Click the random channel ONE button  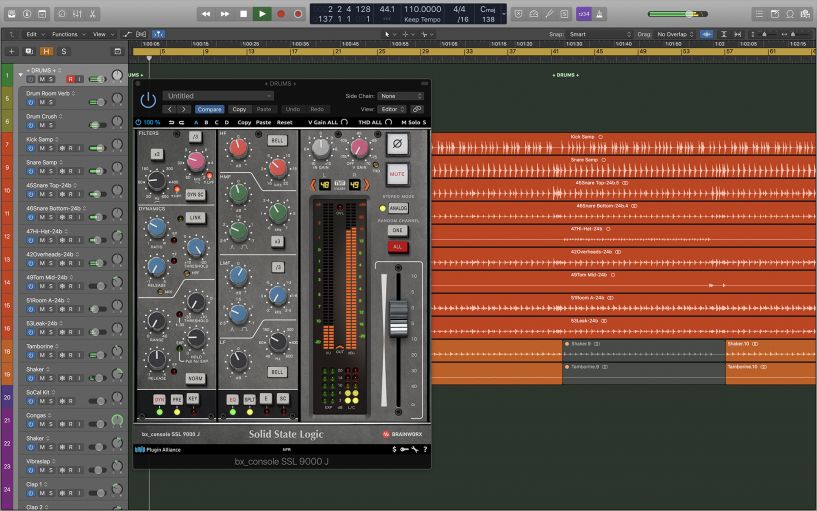click(398, 230)
